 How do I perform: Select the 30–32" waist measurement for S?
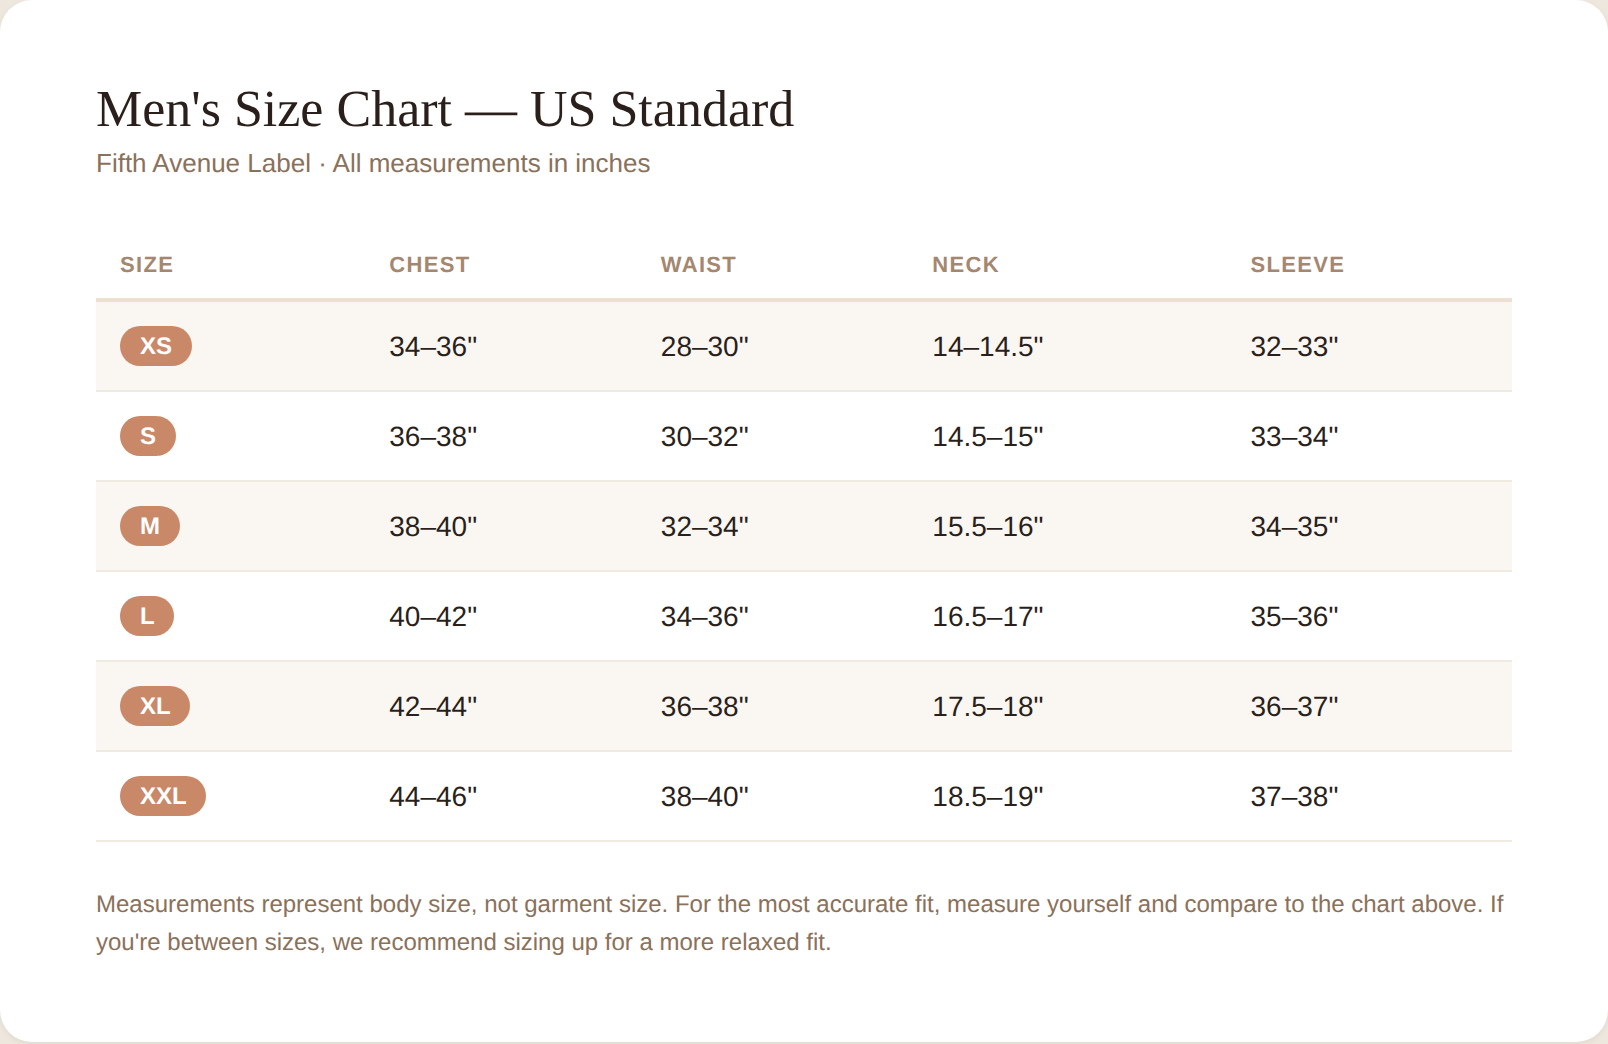coord(704,437)
